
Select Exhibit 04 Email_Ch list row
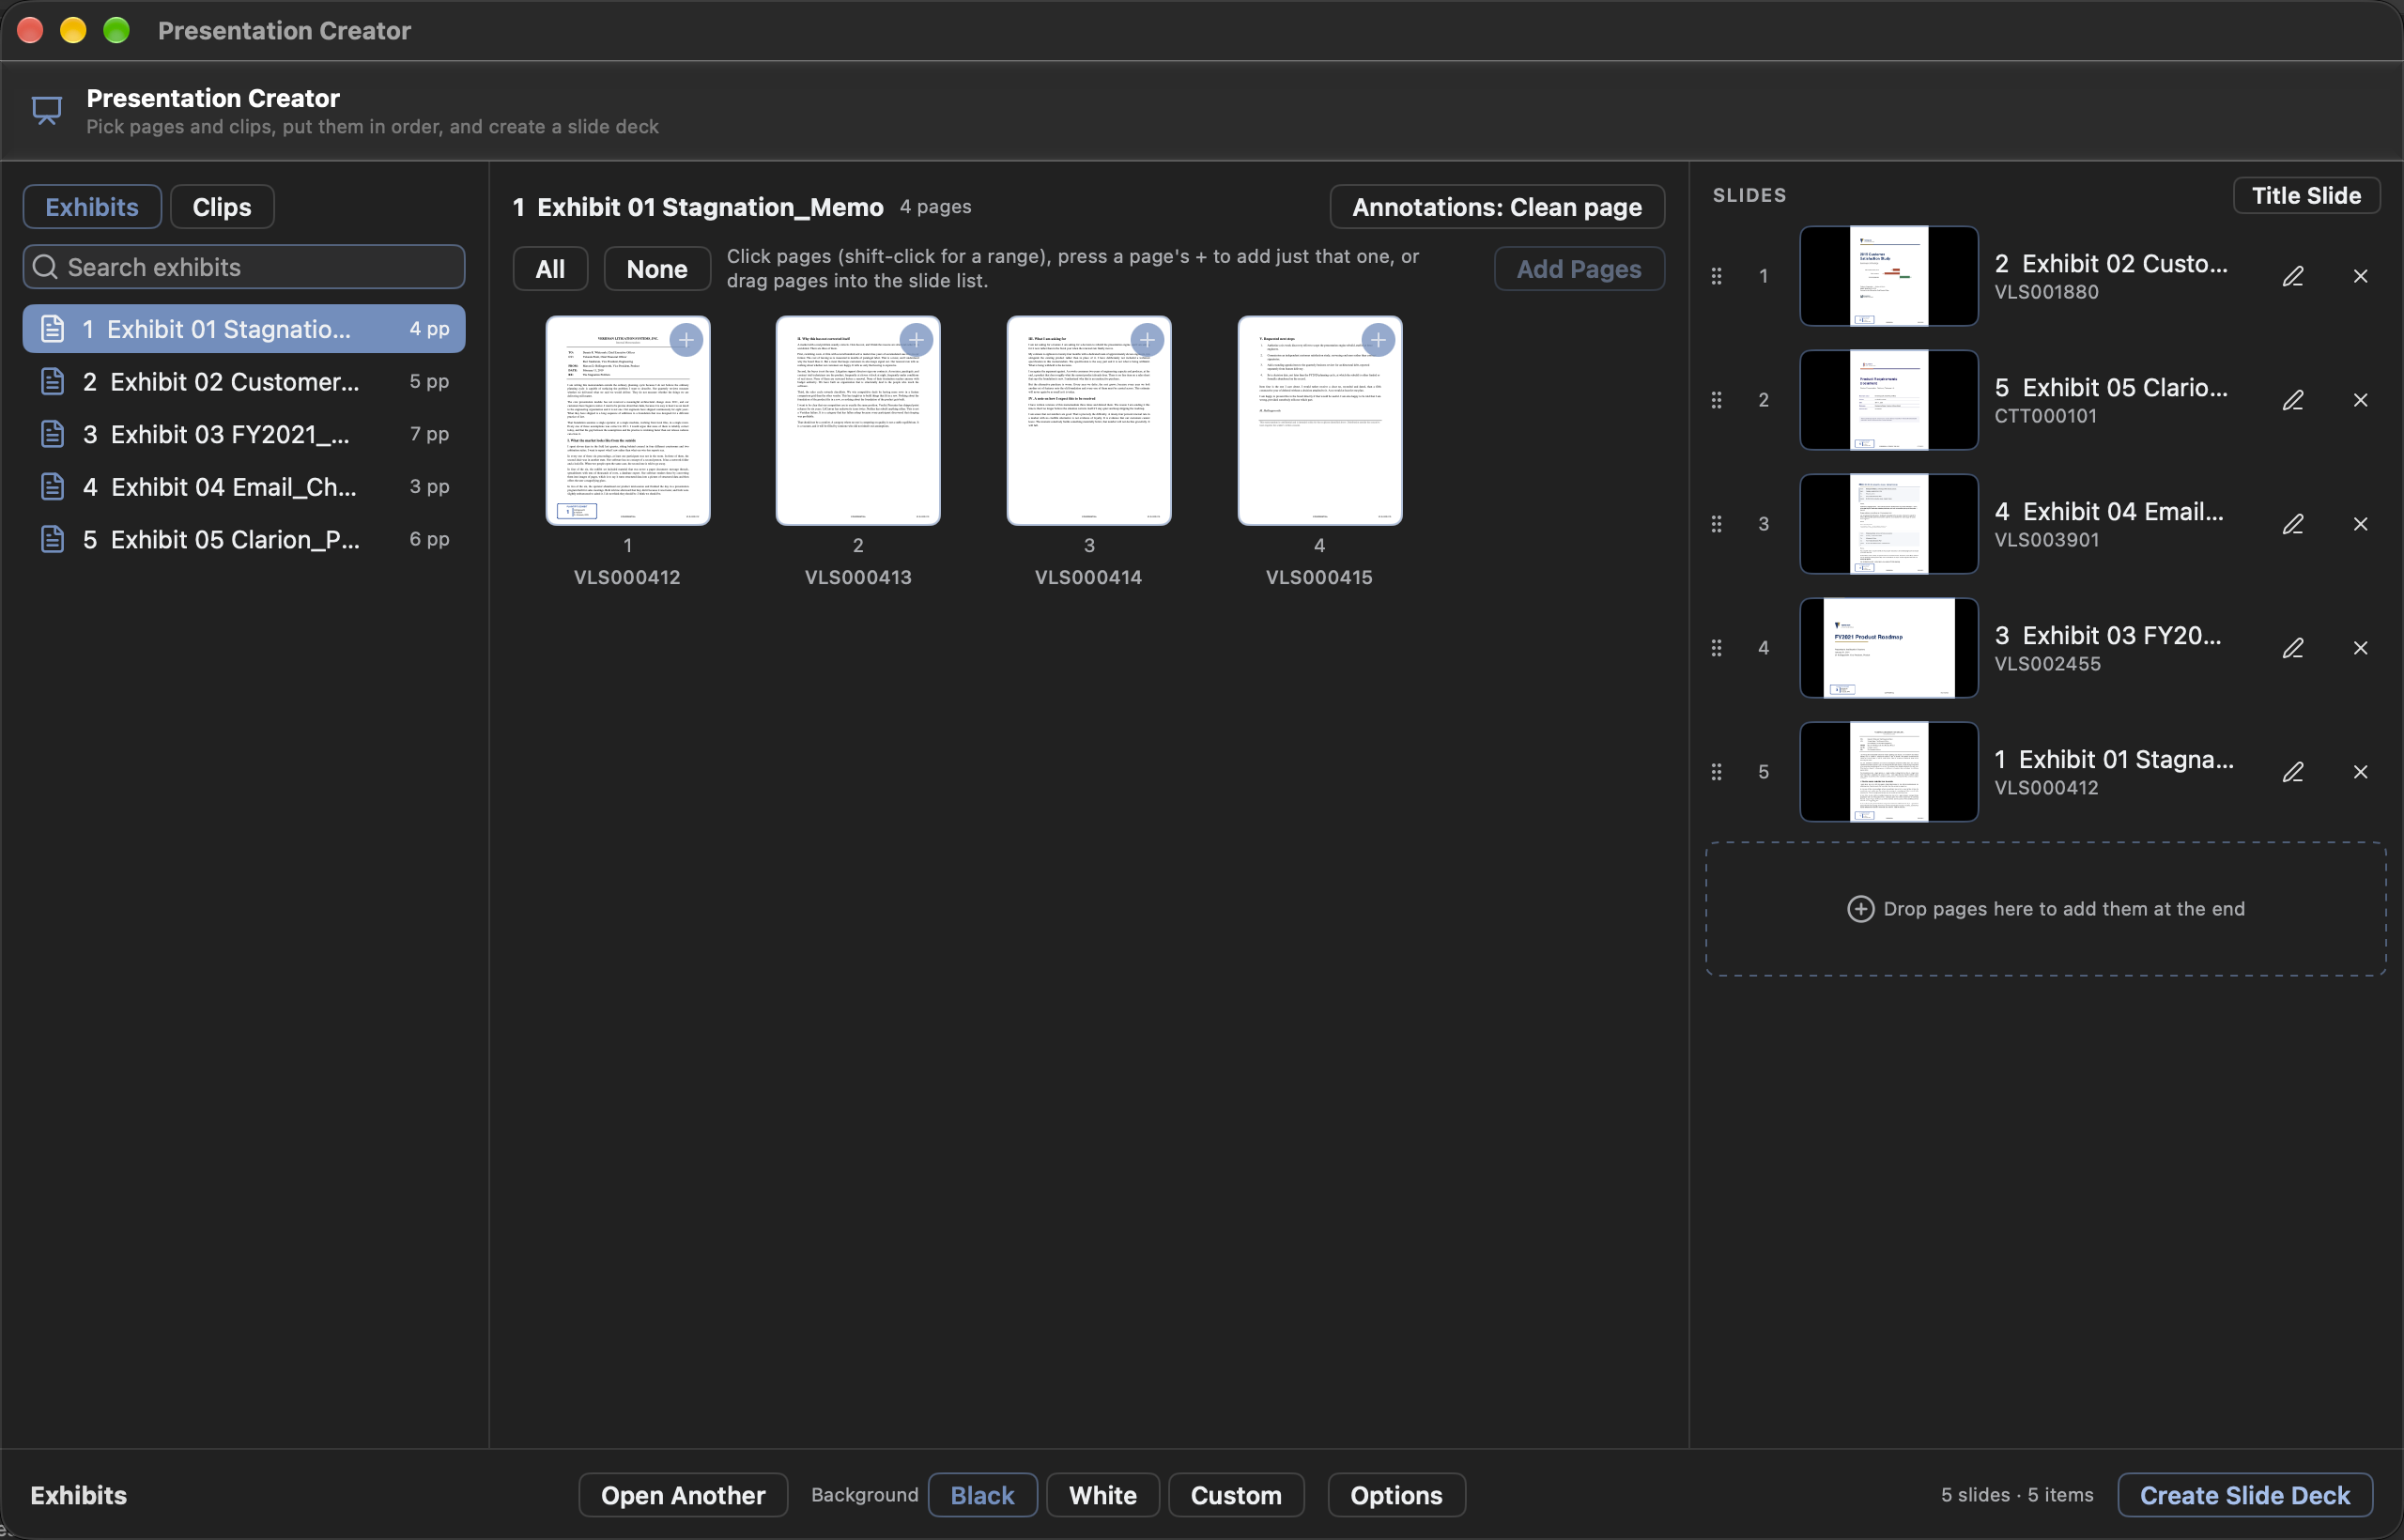click(244, 487)
